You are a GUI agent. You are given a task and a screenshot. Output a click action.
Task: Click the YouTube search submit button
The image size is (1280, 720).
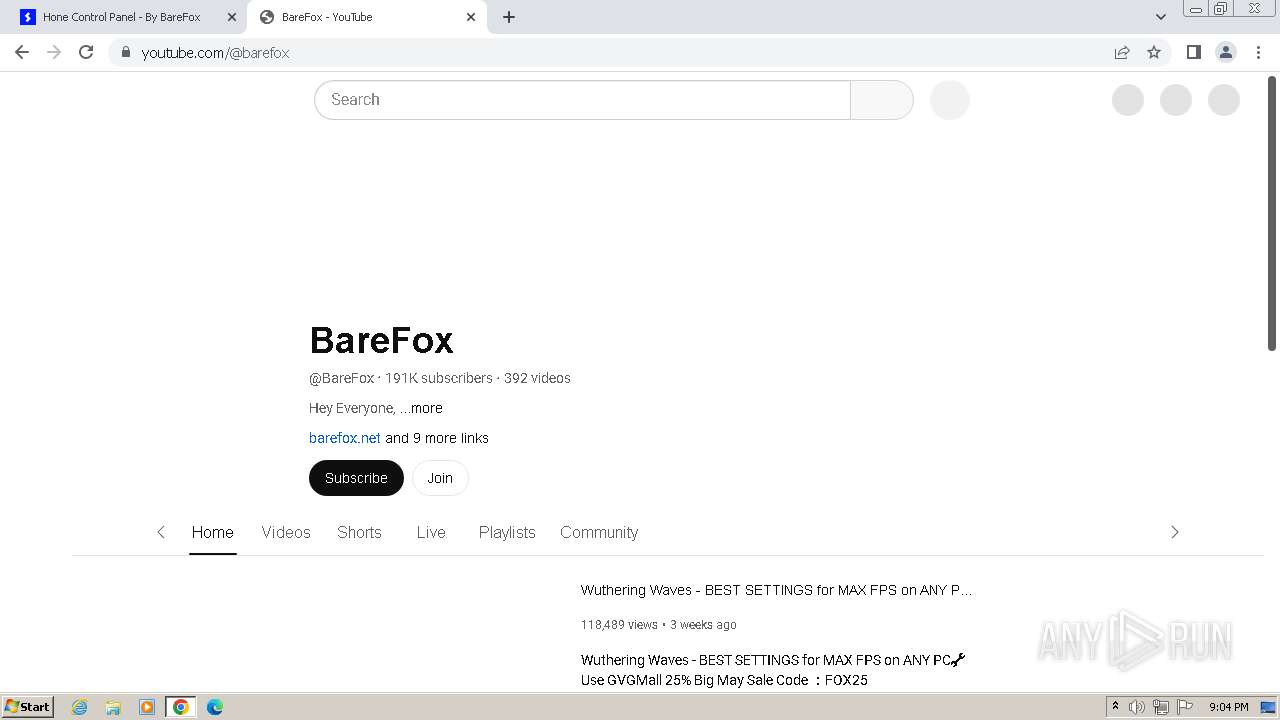pyautogui.click(x=881, y=100)
